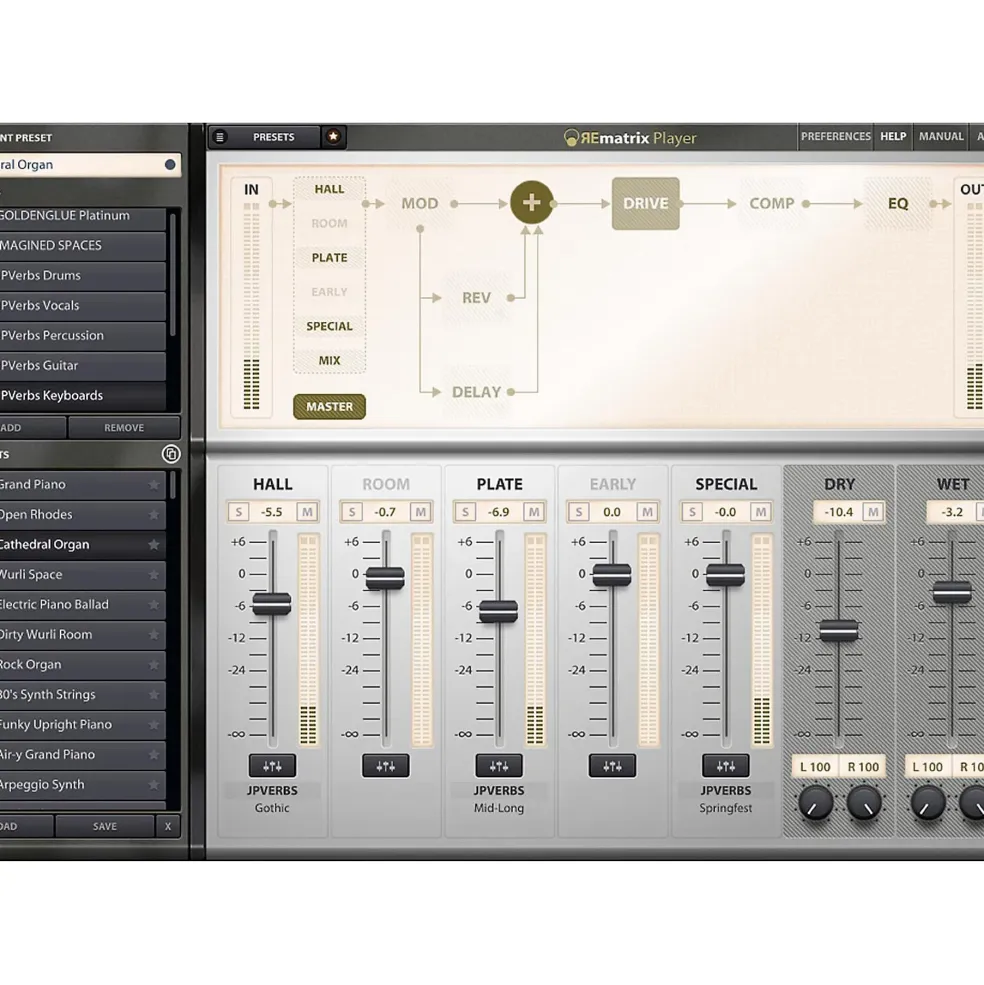Click the REMOVE bank button
The height and width of the screenshot is (985, 984).
(x=124, y=428)
